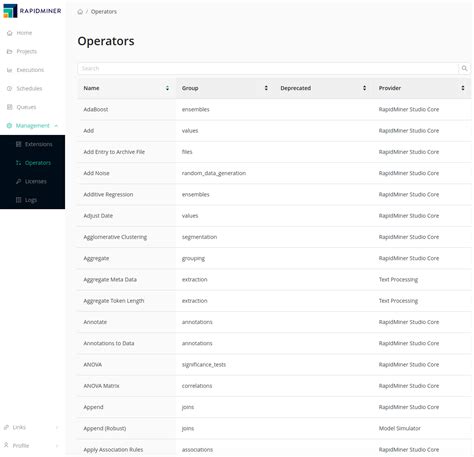Click the grouping group cell
This screenshot has width=474, height=457.
pyautogui.click(x=193, y=258)
